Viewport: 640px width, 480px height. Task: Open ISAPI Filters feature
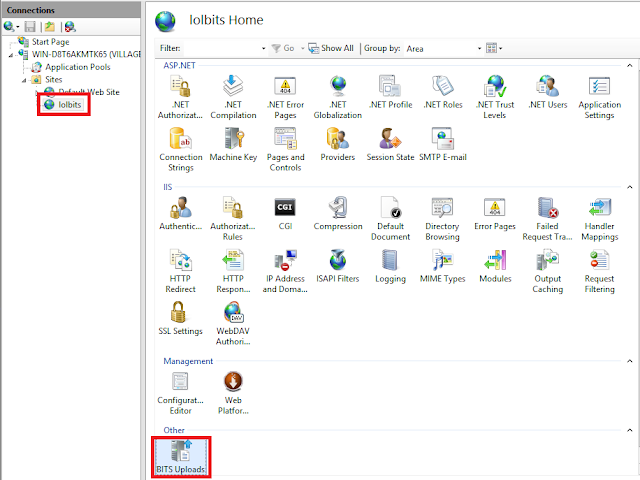pyautogui.click(x=338, y=267)
